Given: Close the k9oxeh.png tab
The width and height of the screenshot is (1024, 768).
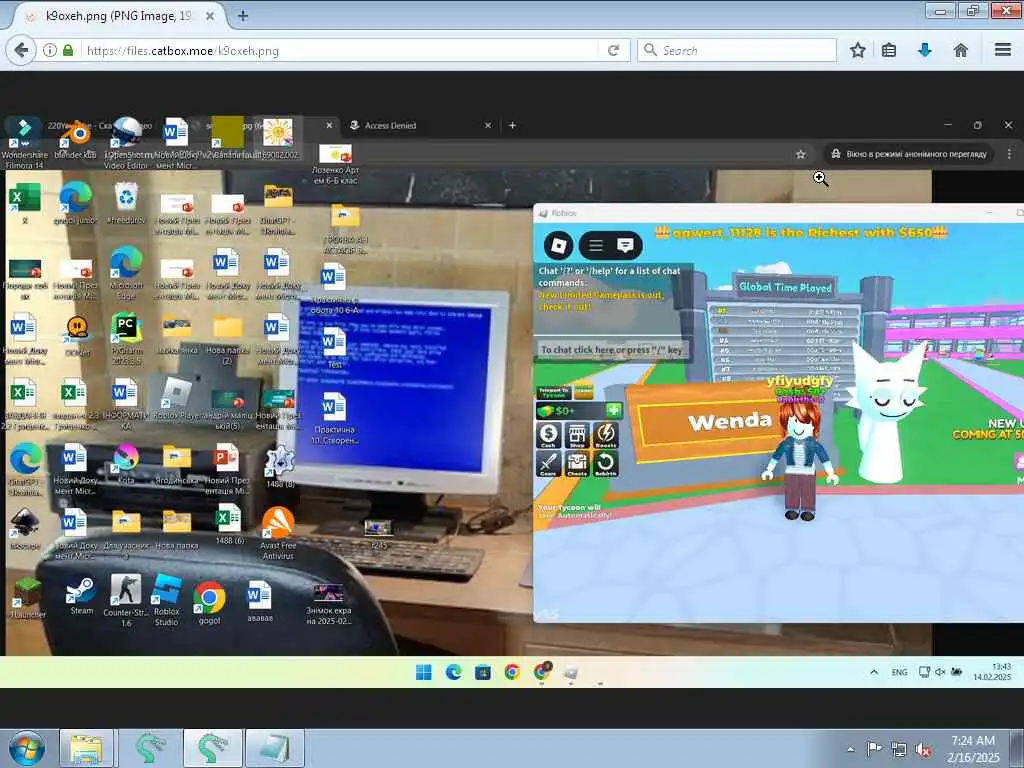Looking at the screenshot, I should click(210, 16).
